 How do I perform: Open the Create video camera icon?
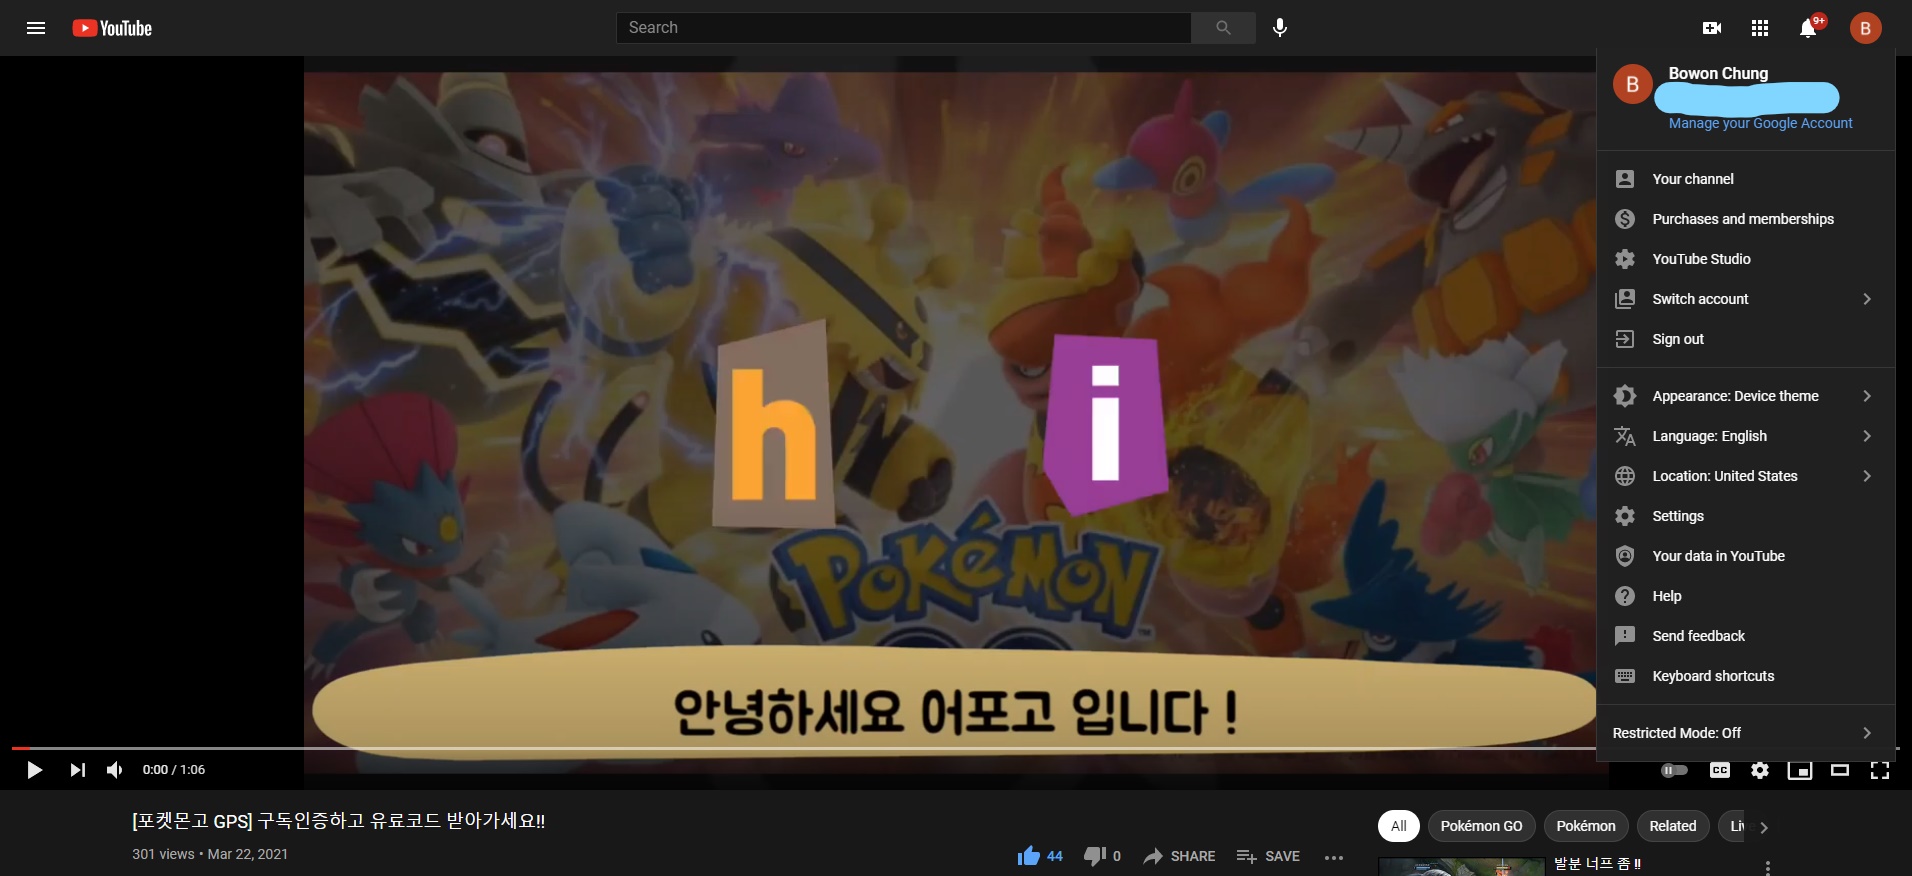coord(1711,28)
